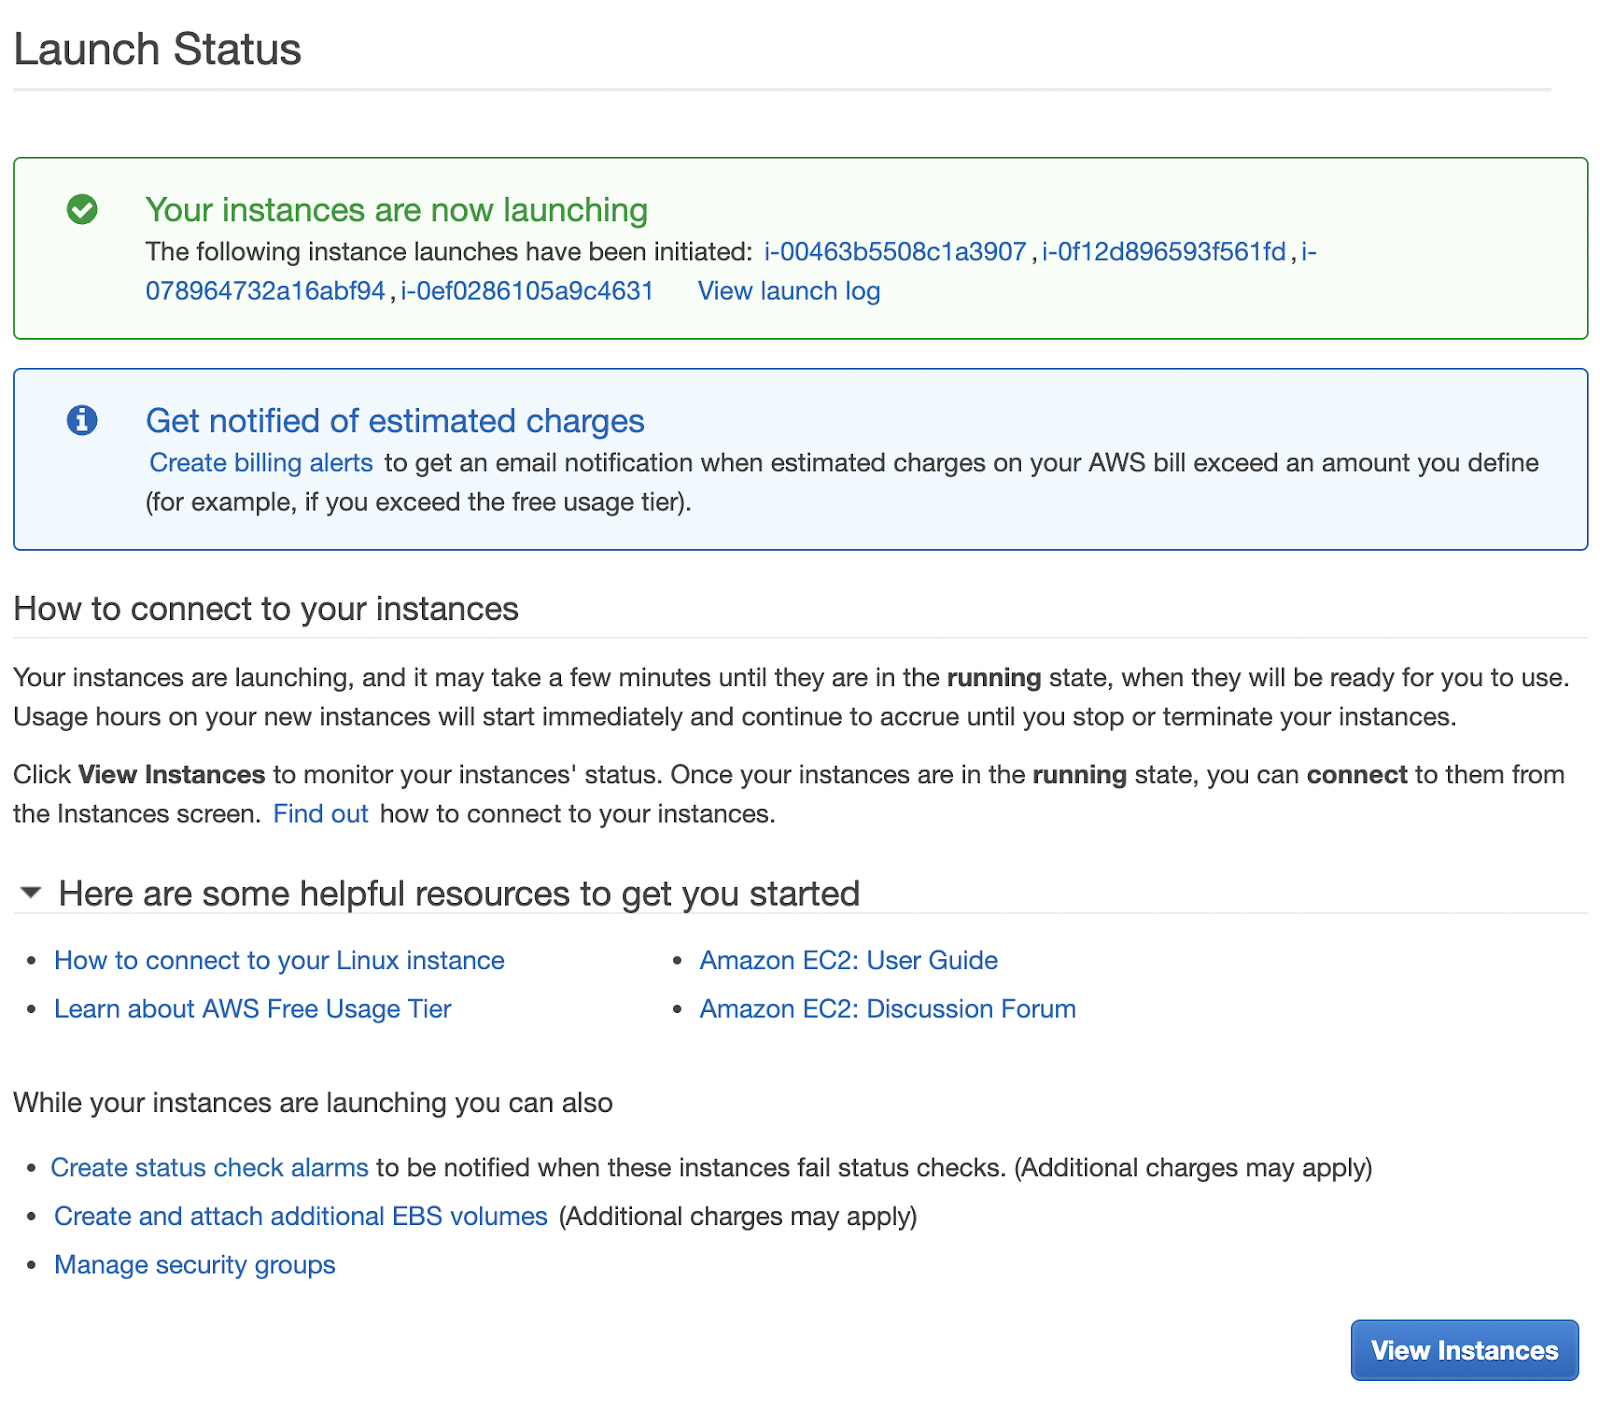
Task: Click Here are some helpful resources heading
Action: click(x=459, y=893)
